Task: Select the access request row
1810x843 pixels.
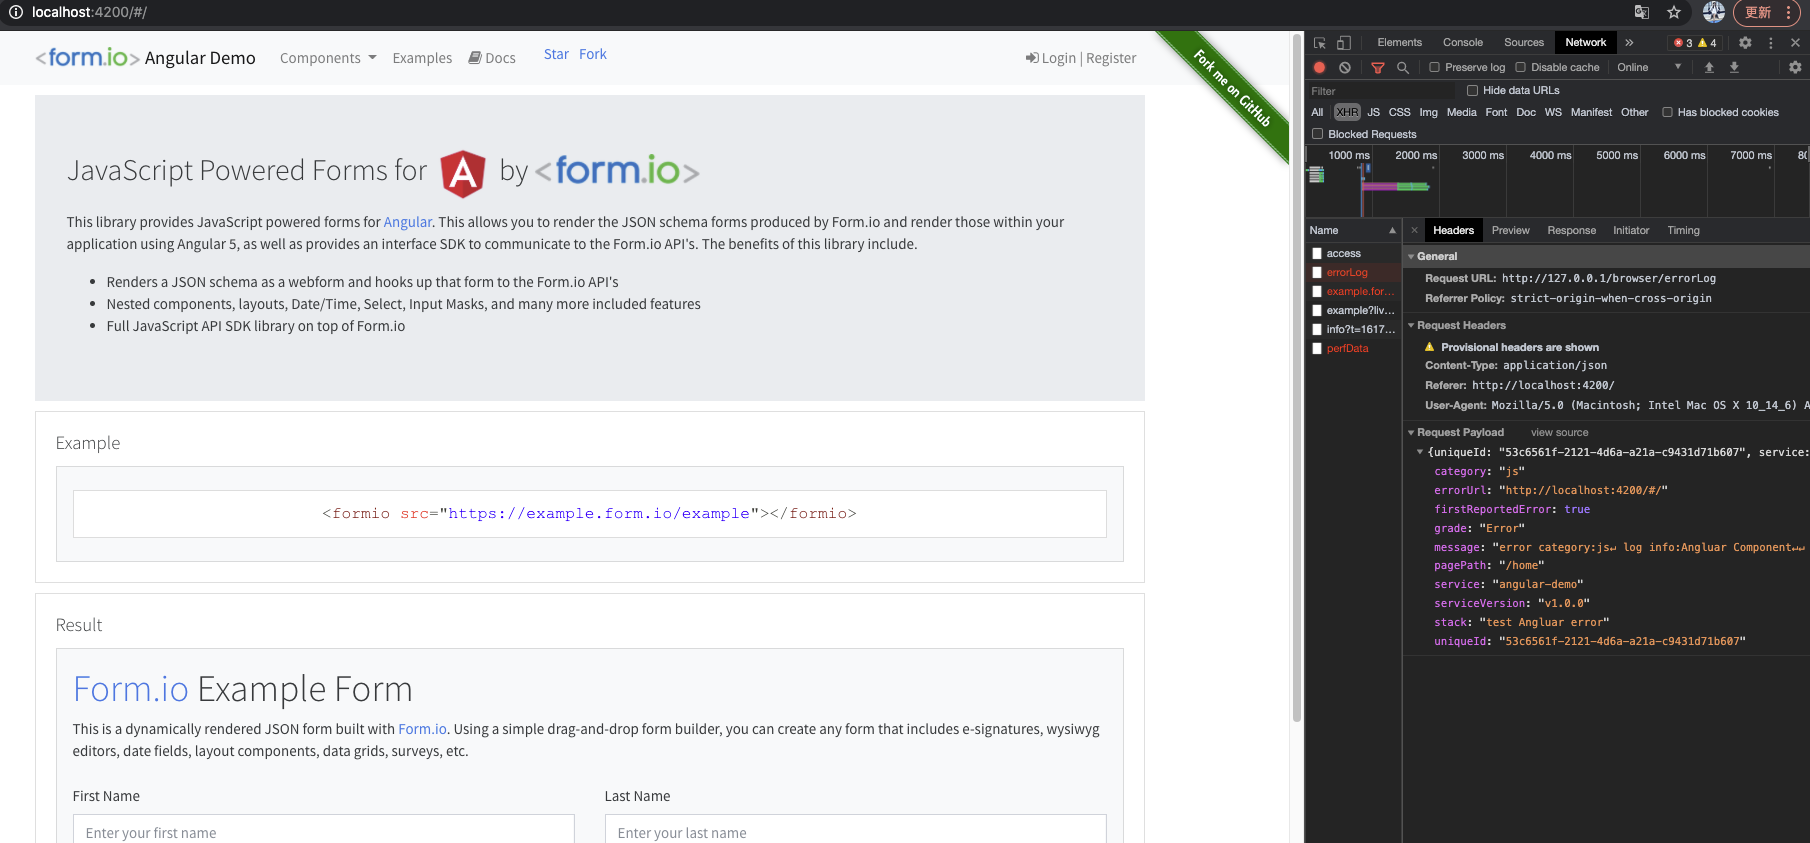Action: pos(1354,253)
